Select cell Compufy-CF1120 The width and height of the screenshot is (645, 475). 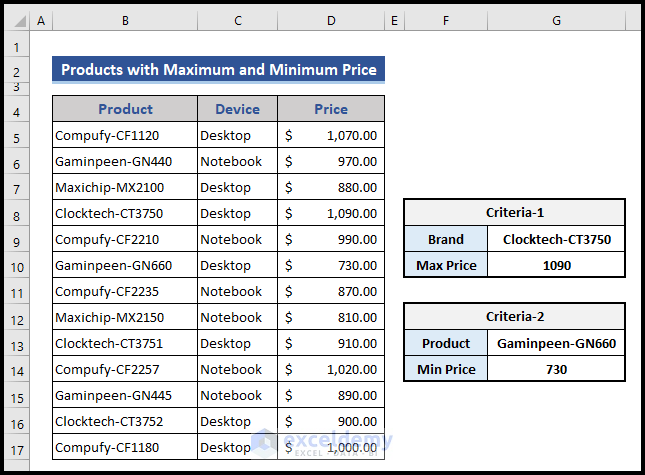click(125, 135)
